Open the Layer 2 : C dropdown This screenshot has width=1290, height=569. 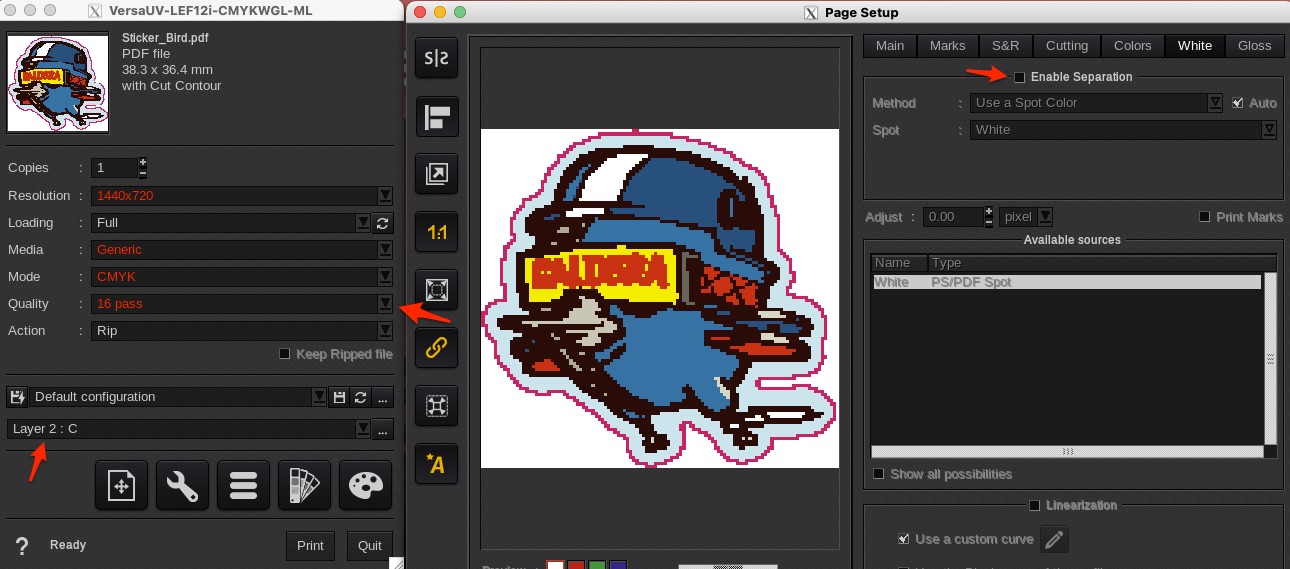(363, 429)
